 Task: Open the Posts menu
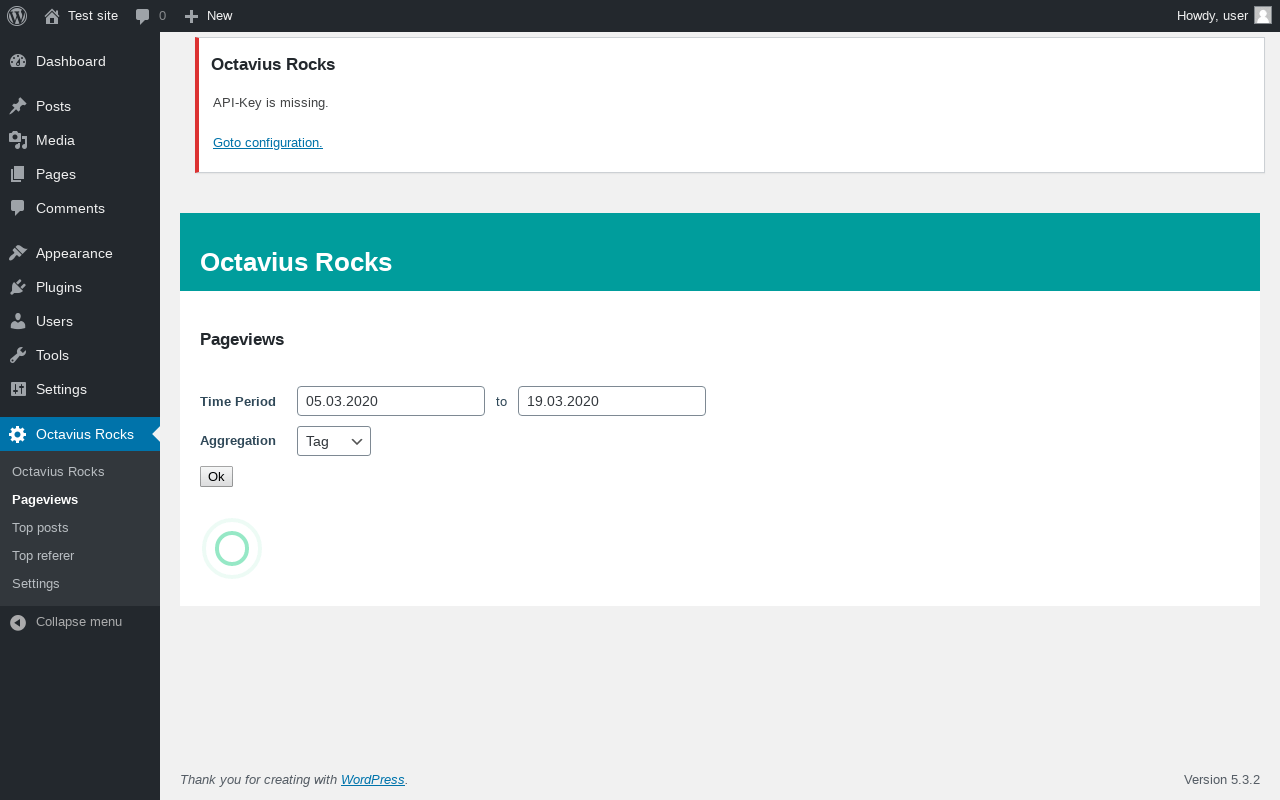click(x=80, y=106)
